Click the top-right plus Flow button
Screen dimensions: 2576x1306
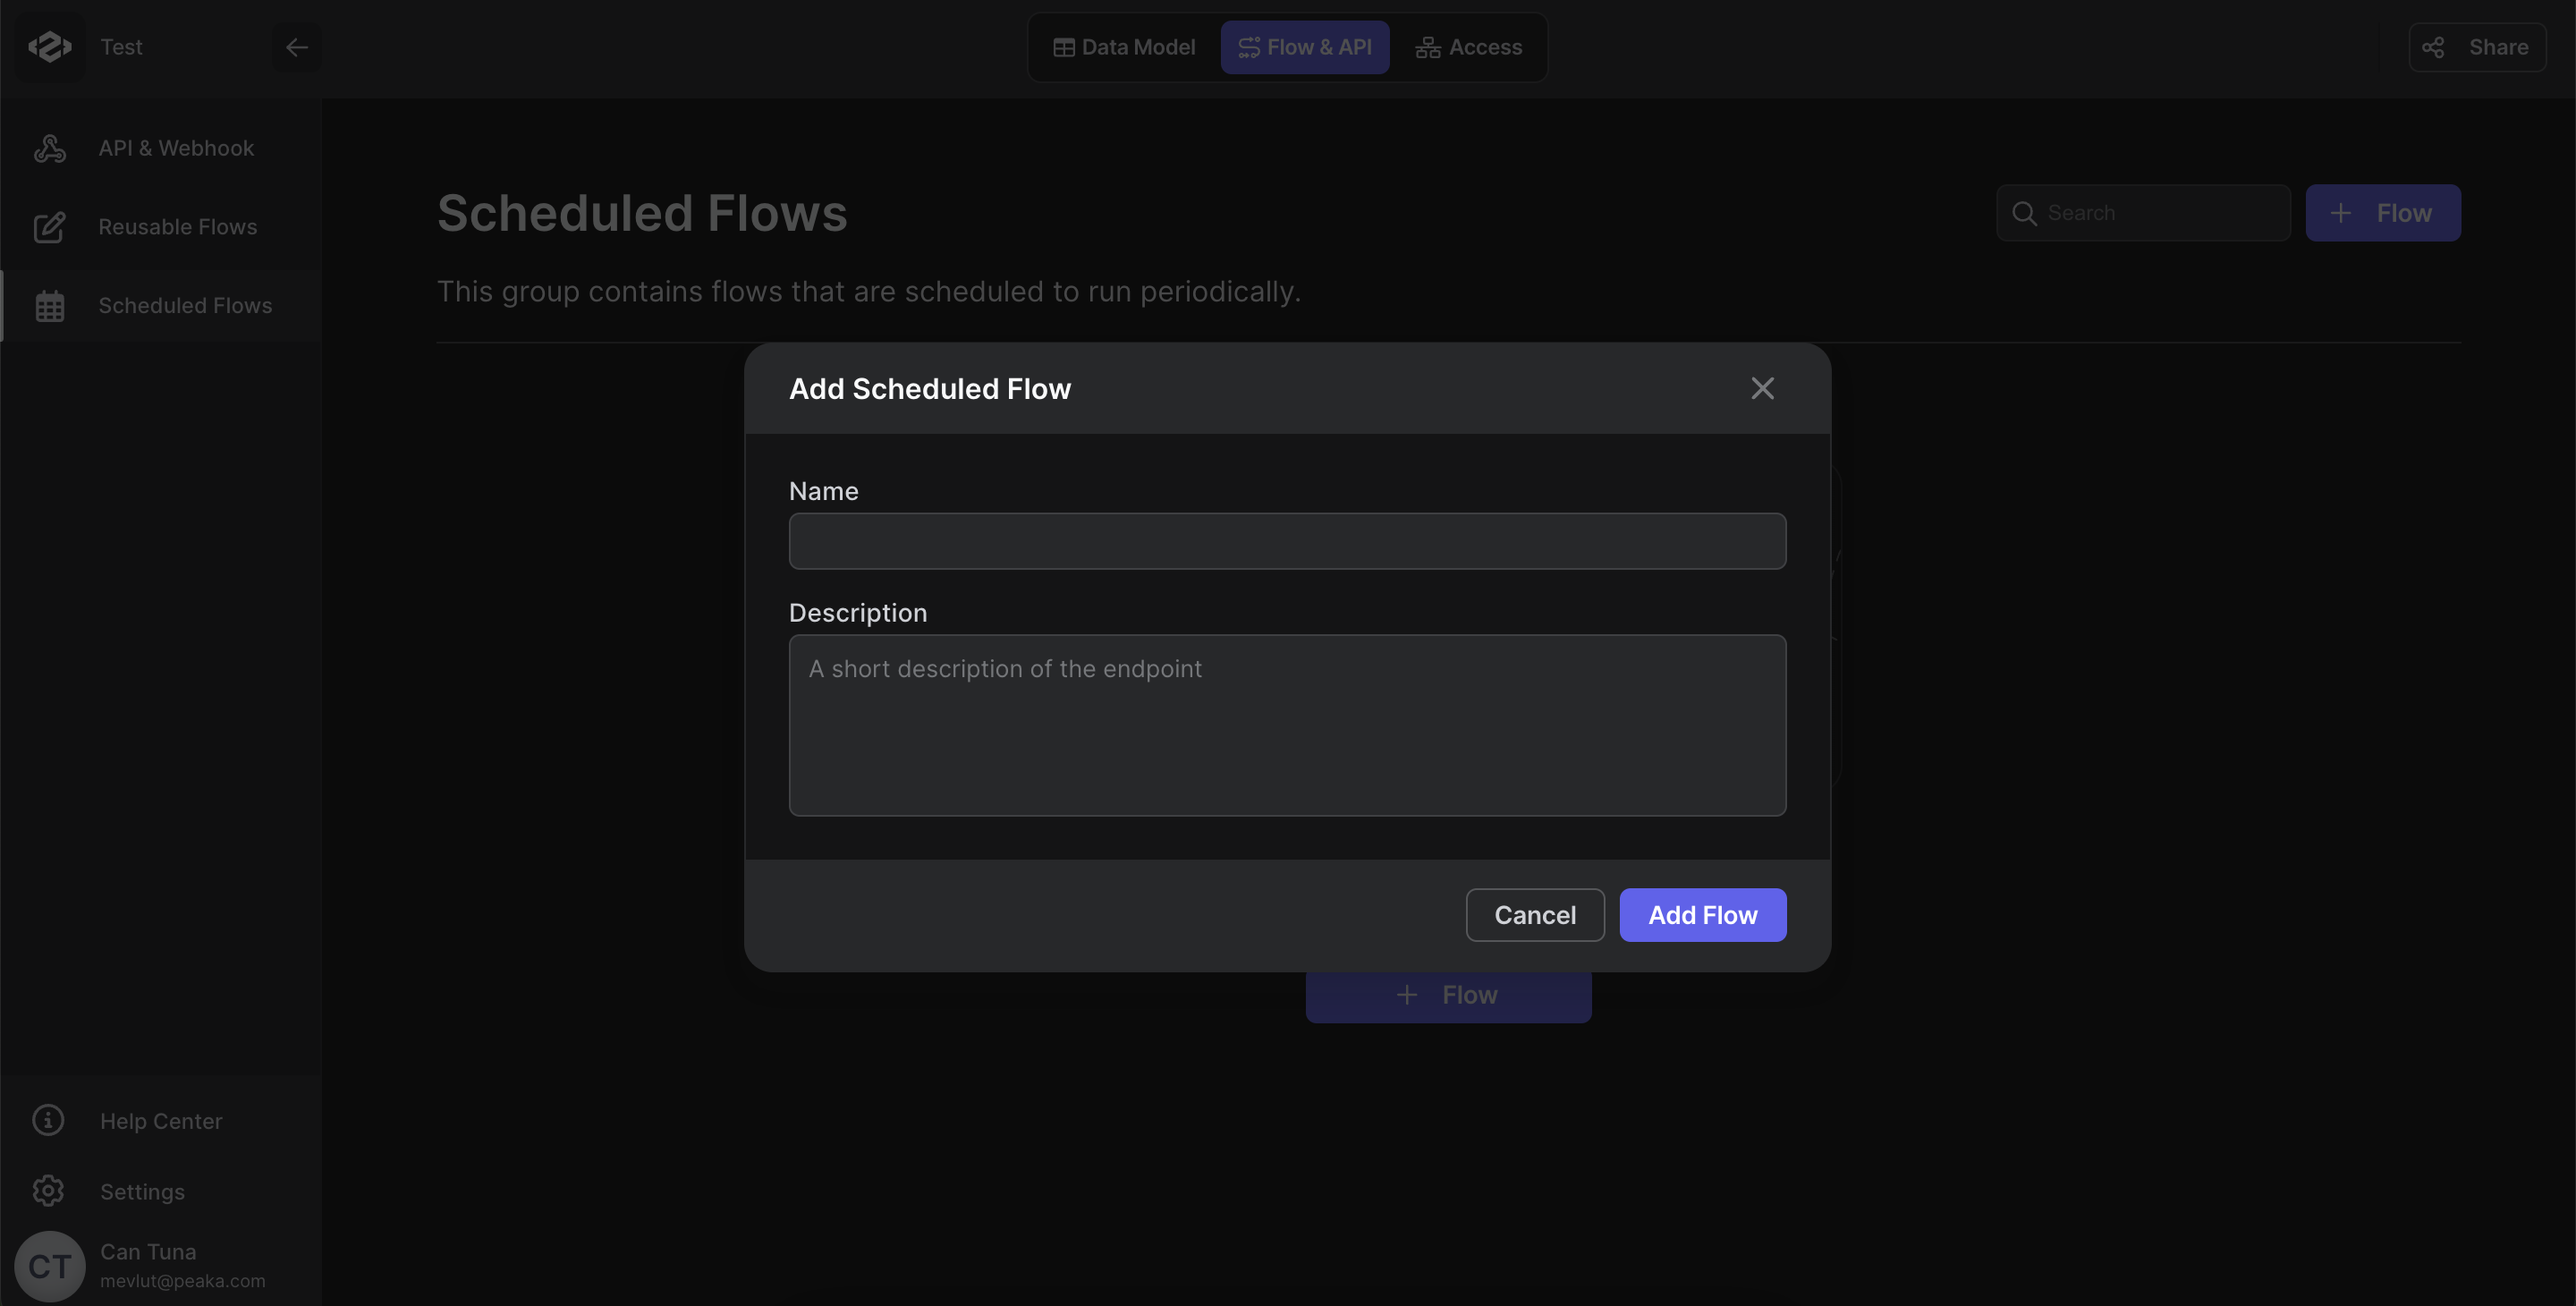click(2383, 213)
